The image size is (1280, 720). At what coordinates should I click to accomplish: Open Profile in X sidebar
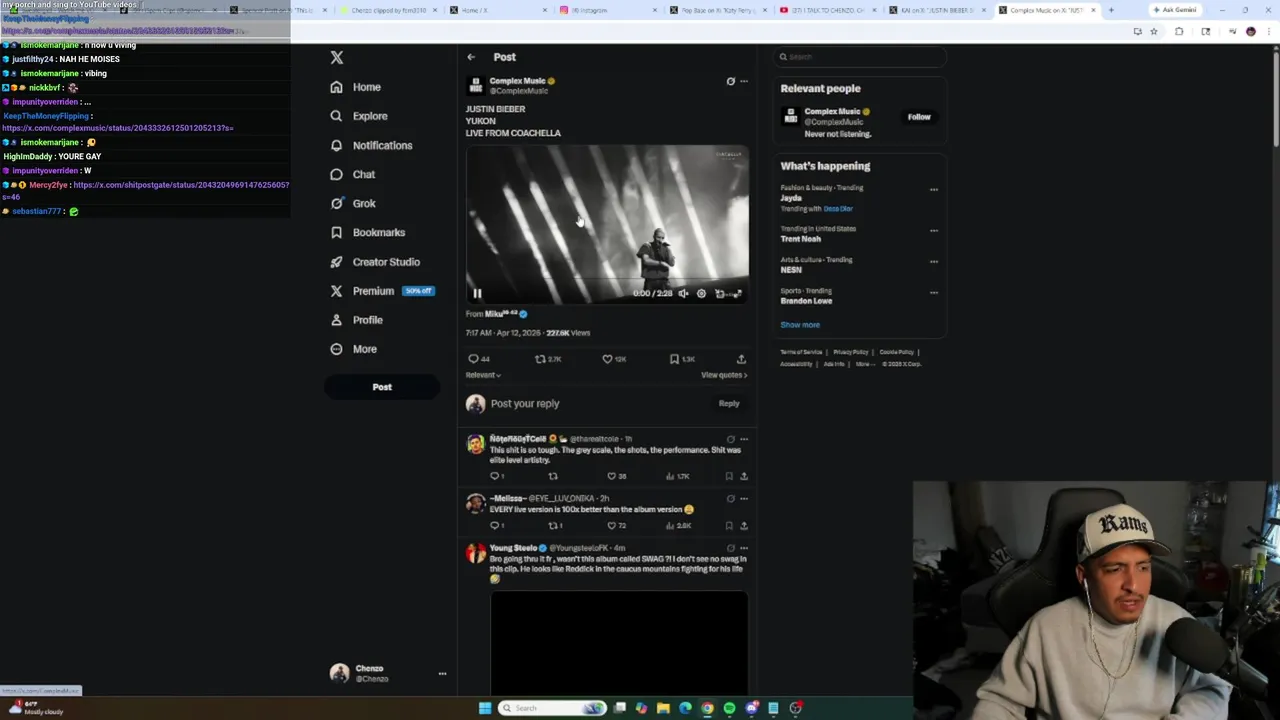357,320
